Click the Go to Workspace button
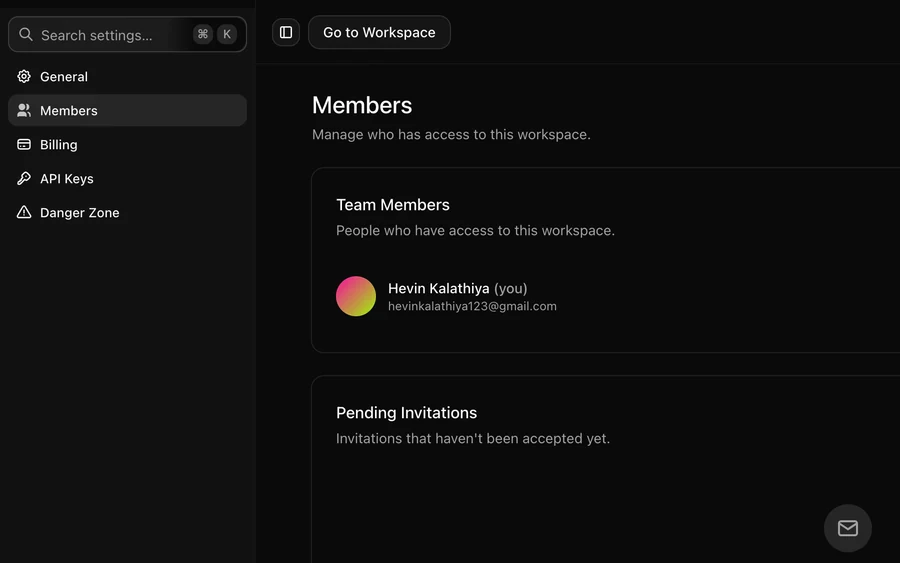Image resolution: width=900 pixels, height=563 pixels. point(379,33)
